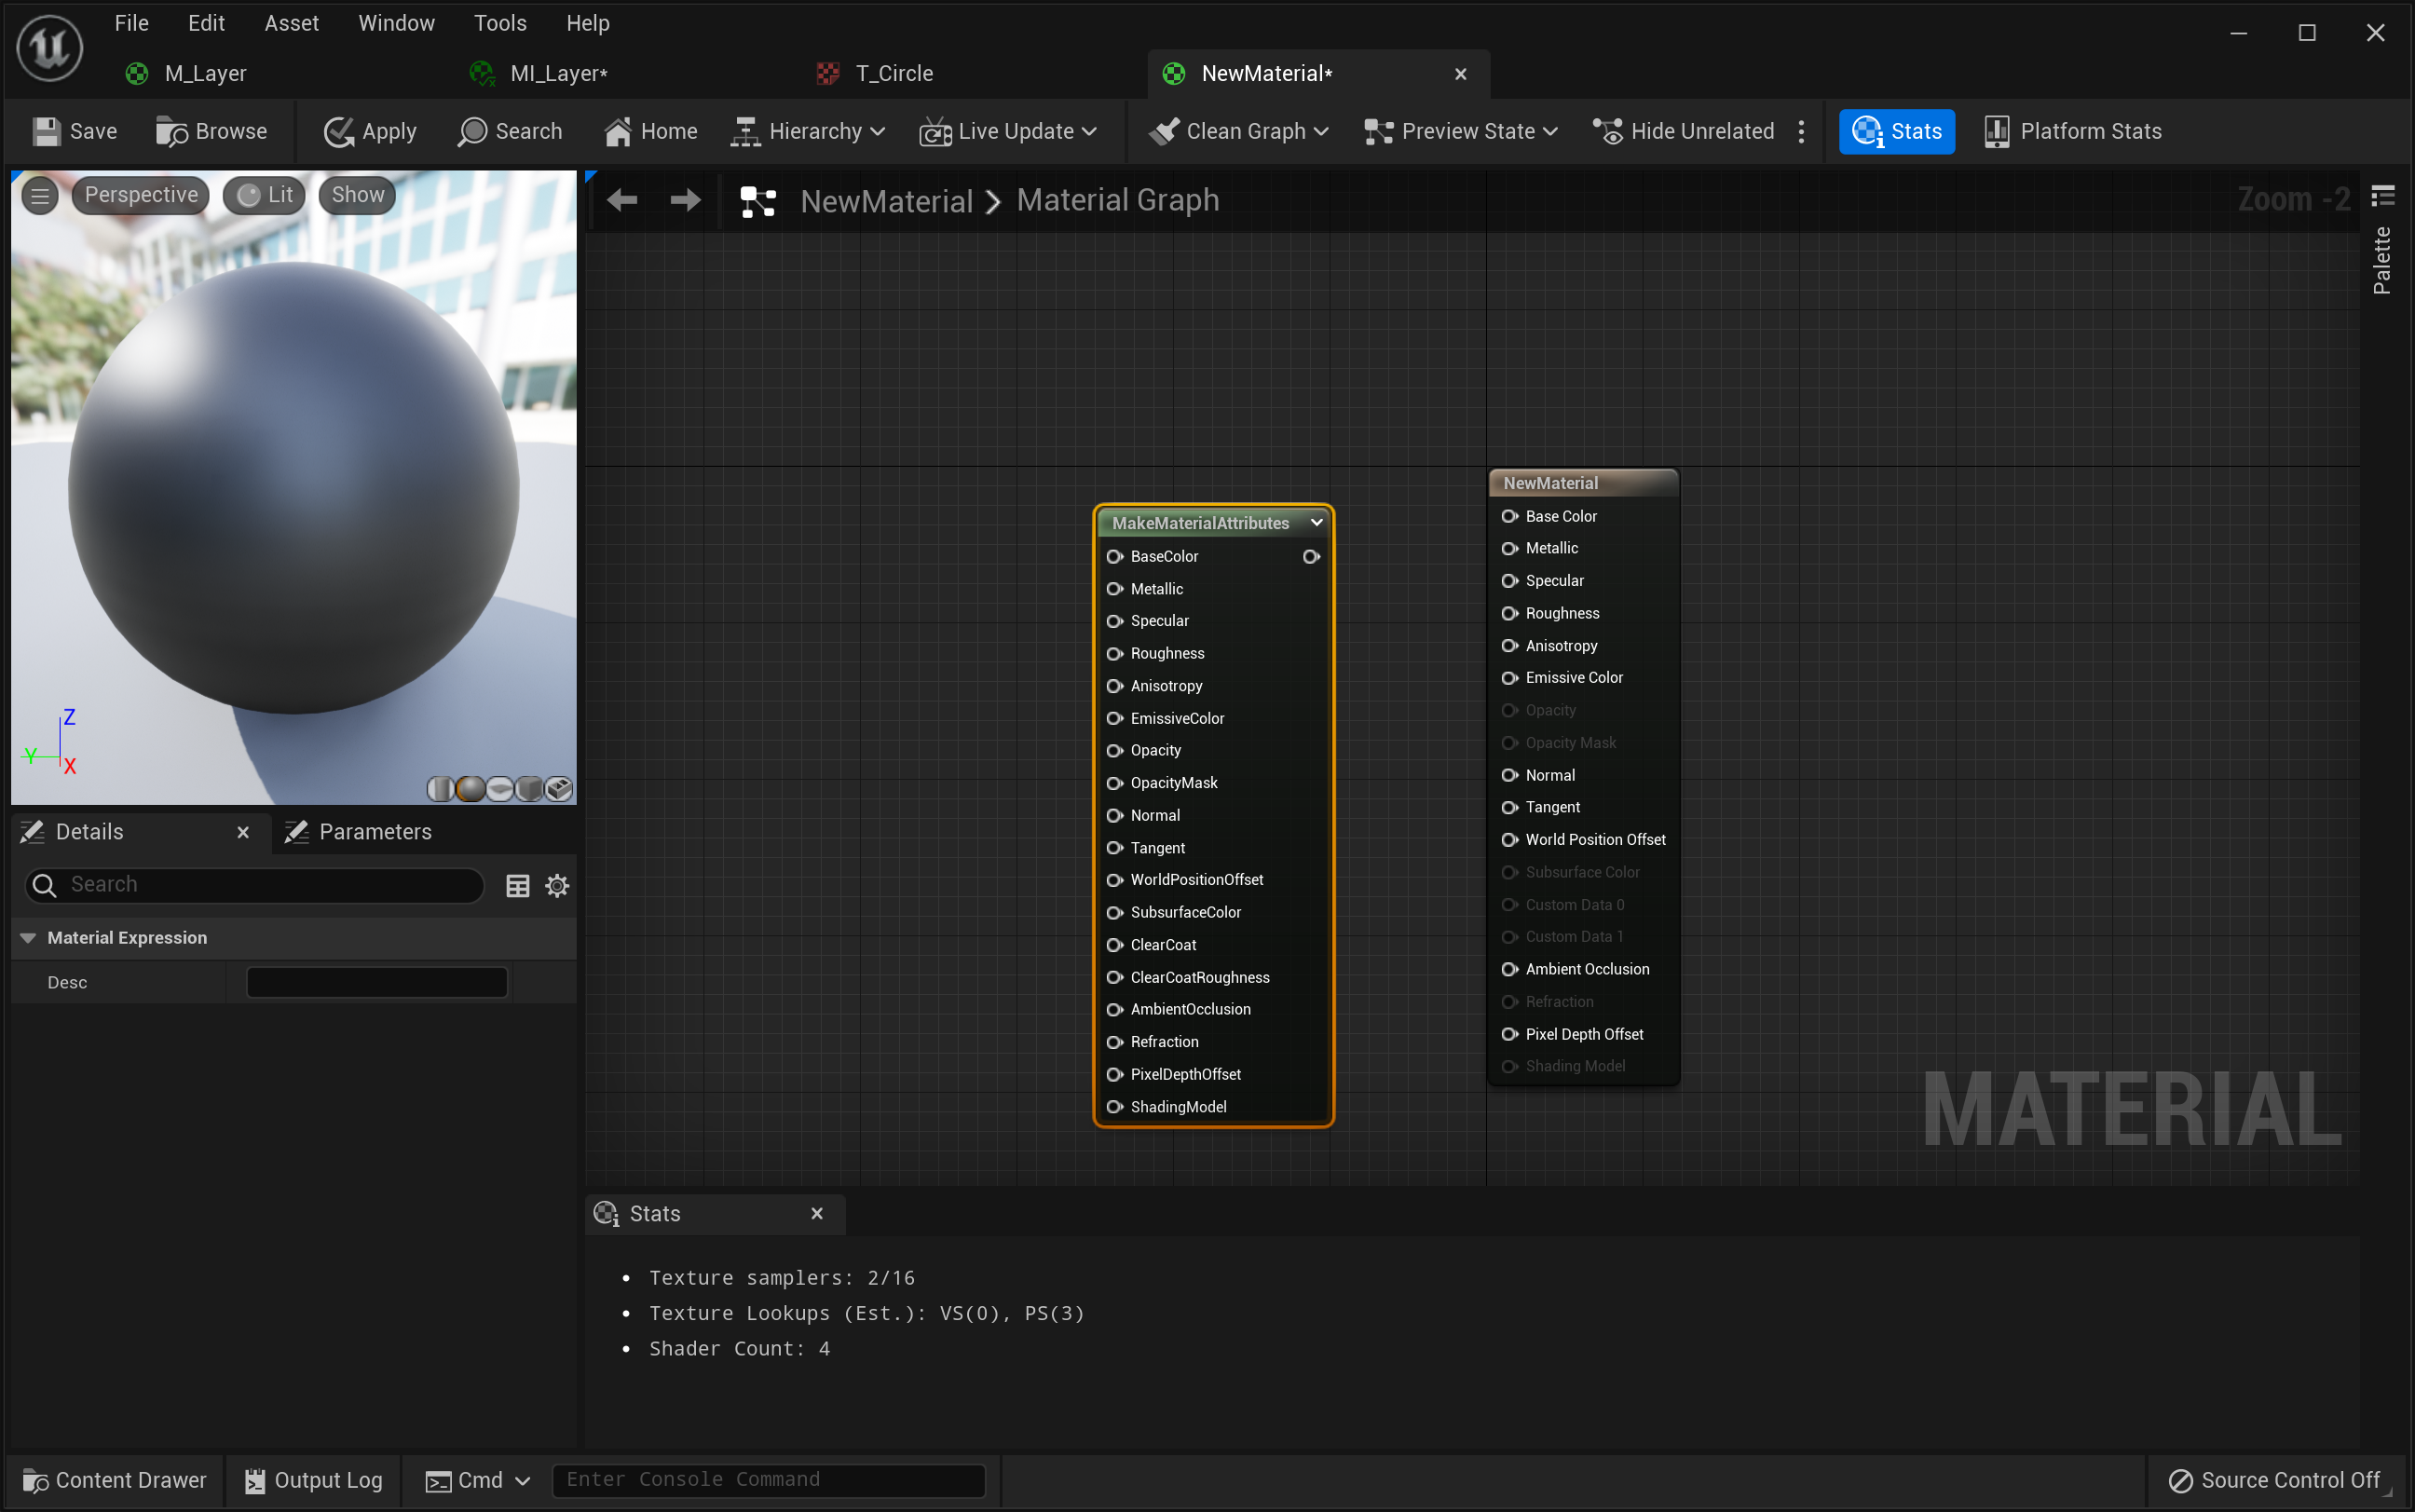Image resolution: width=2415 pixels, height=1512 pixels.
Task: Click the Desc text field
Action: (377, 982)
